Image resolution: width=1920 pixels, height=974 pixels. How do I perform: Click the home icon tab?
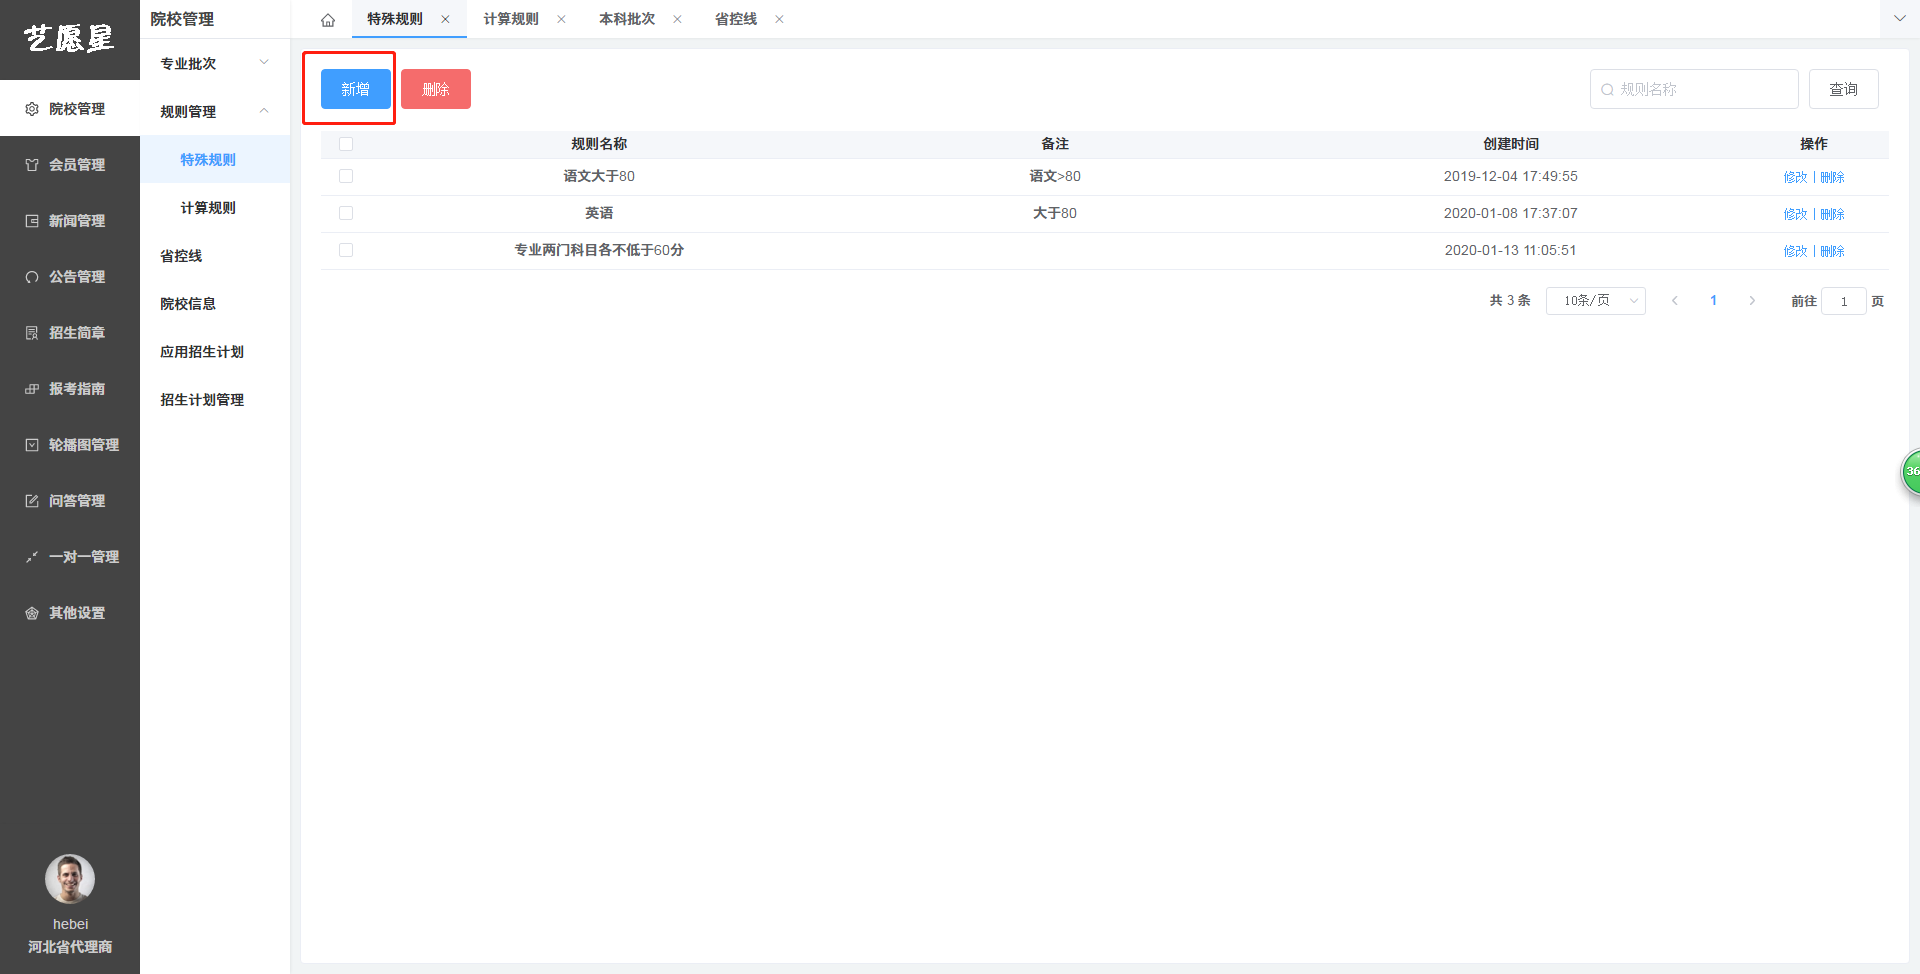[x=327, y=20]
